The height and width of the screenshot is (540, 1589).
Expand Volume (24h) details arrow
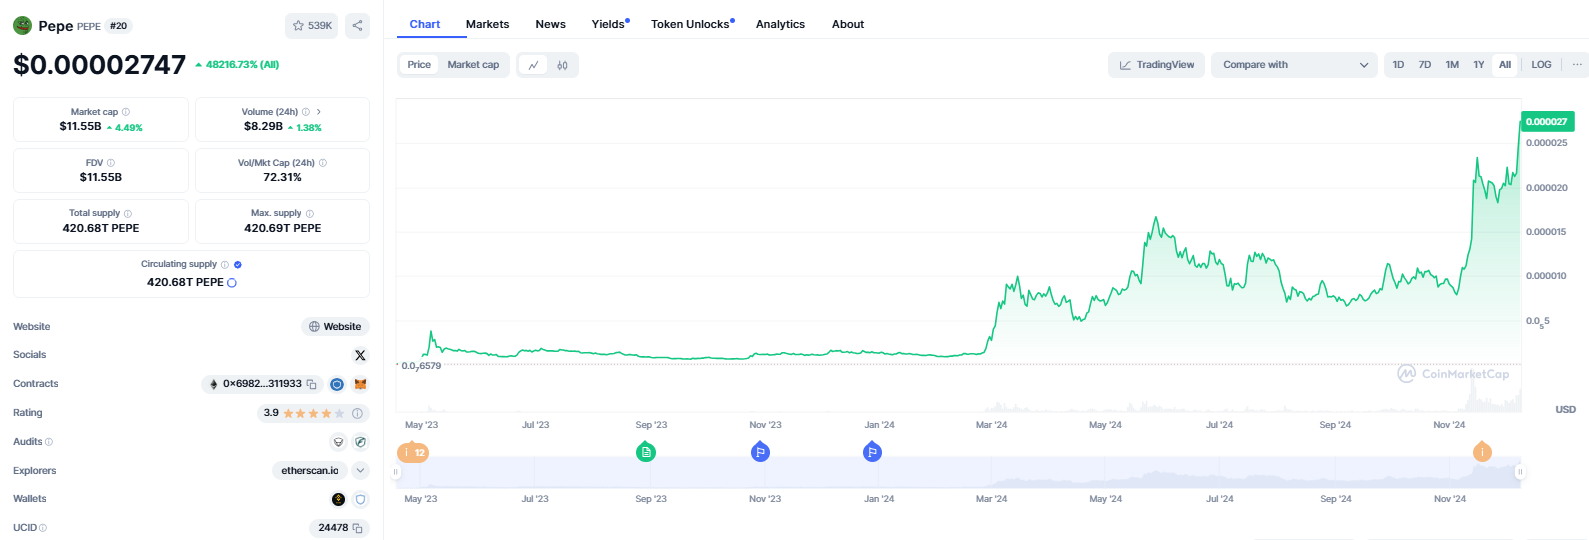[319, 112]
